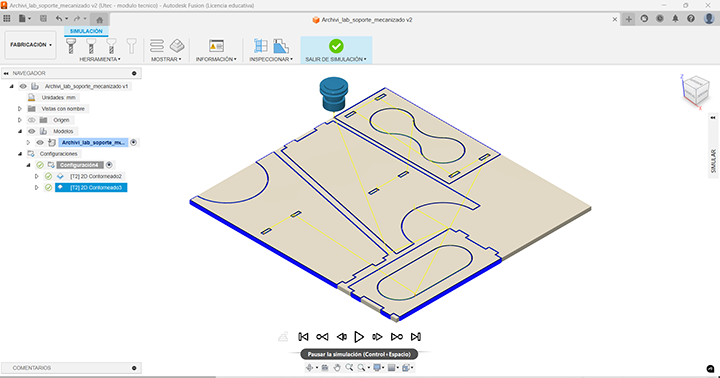Click the Mostrar stock cube icon
The height and width of the screenshot is (378, 720).
pos(177,46)
